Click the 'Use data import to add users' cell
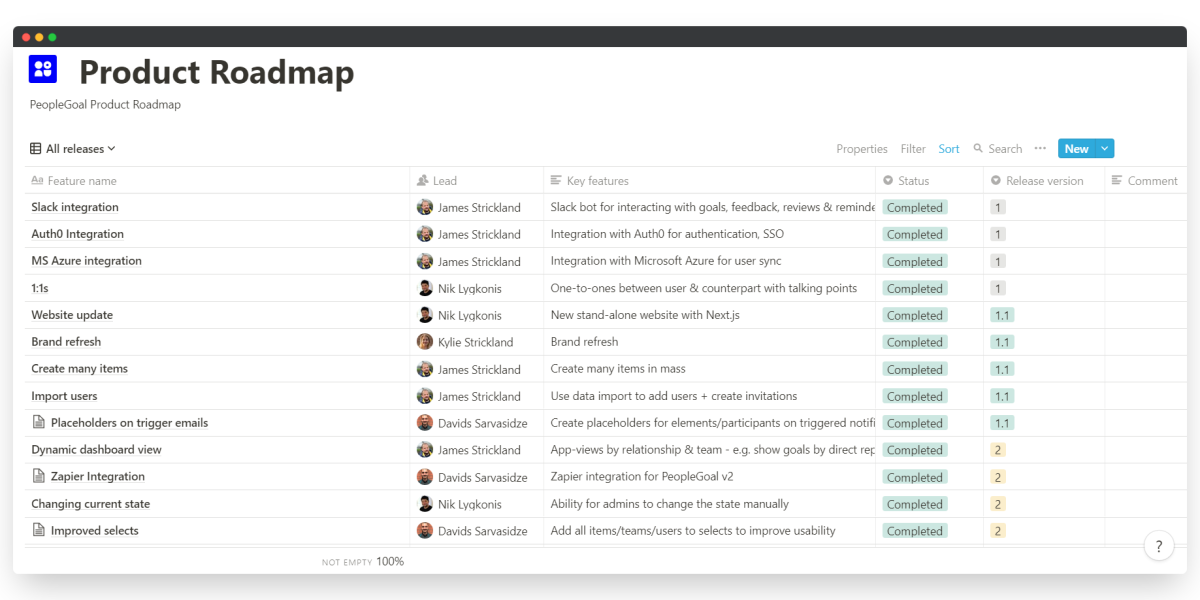Viewport: 1200px width, 600px height. pos(710,396)
